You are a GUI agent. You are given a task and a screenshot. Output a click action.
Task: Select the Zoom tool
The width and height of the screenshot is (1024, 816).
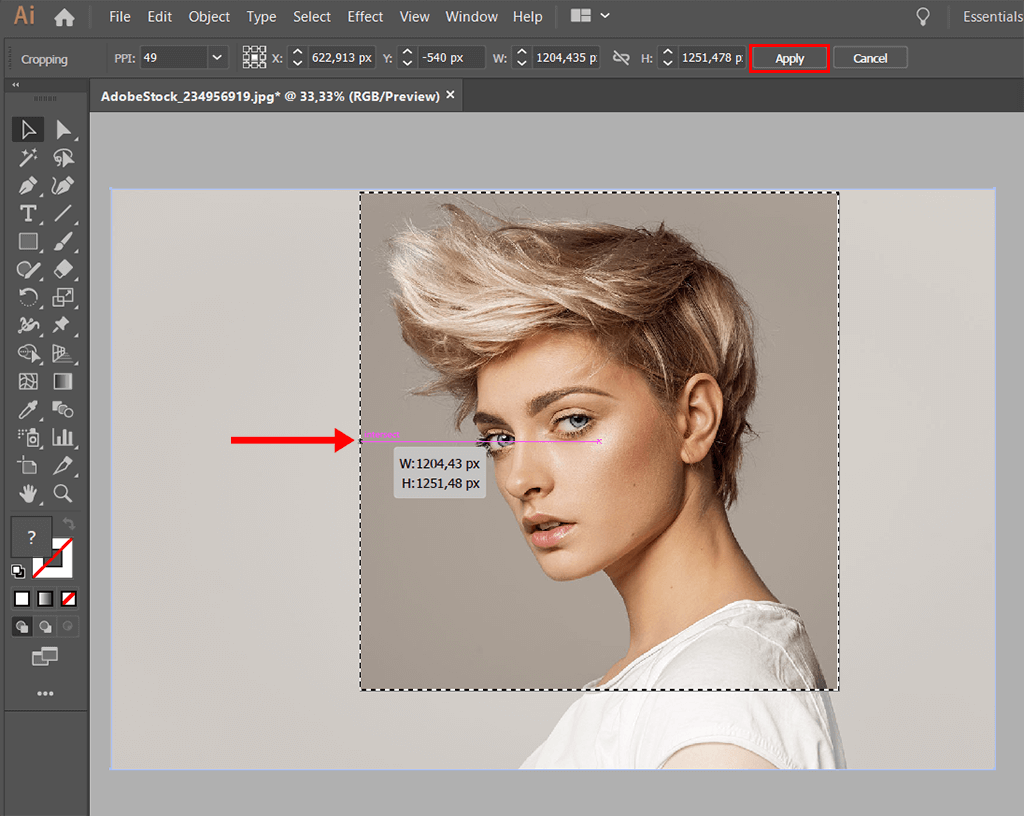64,493
